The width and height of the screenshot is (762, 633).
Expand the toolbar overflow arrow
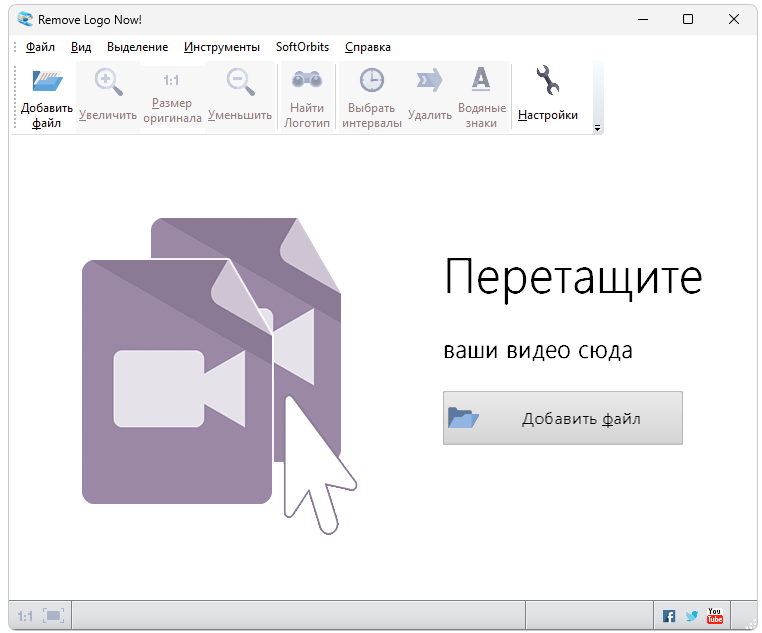click(597, 129)
